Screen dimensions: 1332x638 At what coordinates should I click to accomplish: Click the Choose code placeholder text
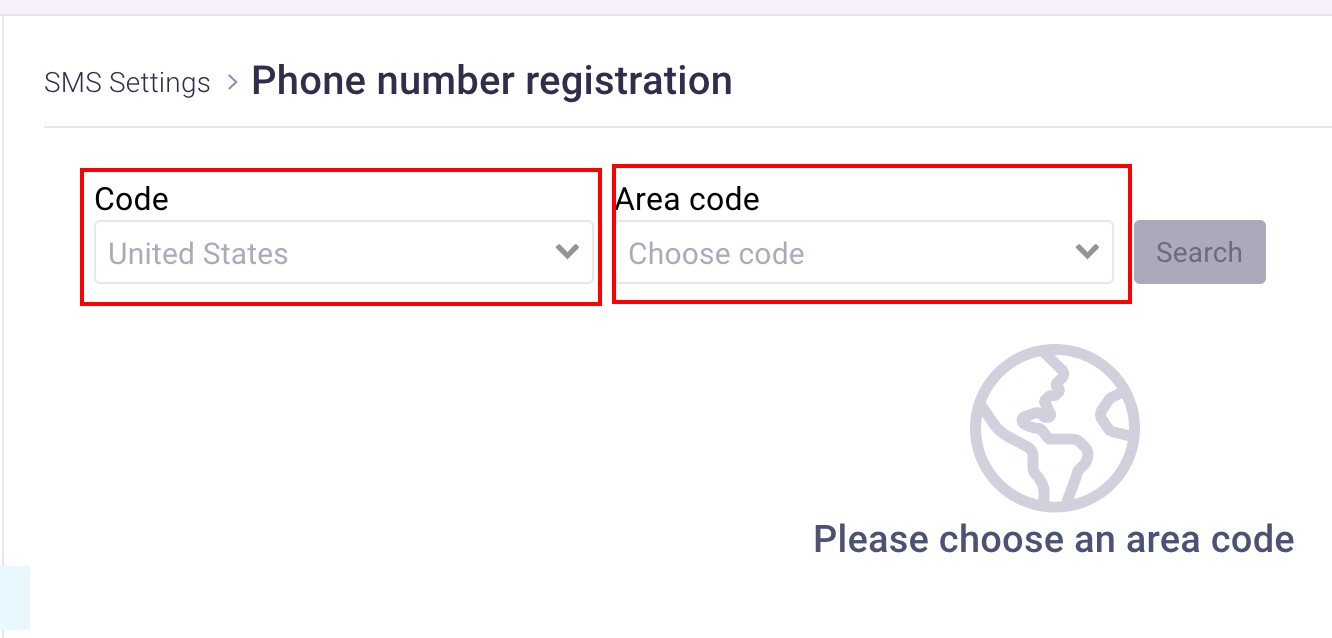(716, 254)
